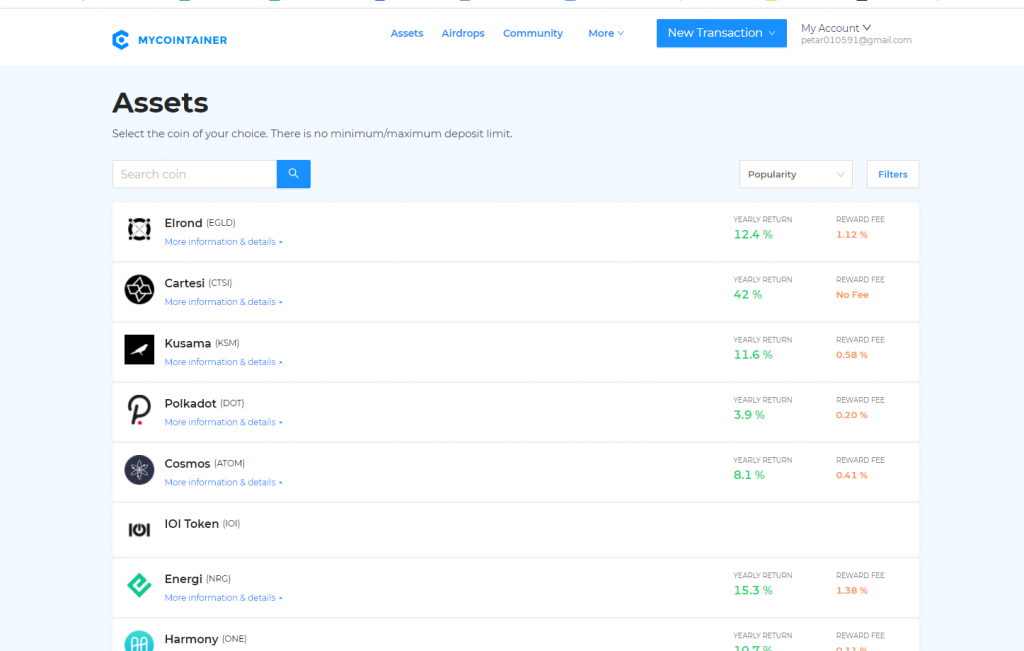1024x651 pixels.
Task: Expand the My Account menu
Action: click(x=836, y=28)
